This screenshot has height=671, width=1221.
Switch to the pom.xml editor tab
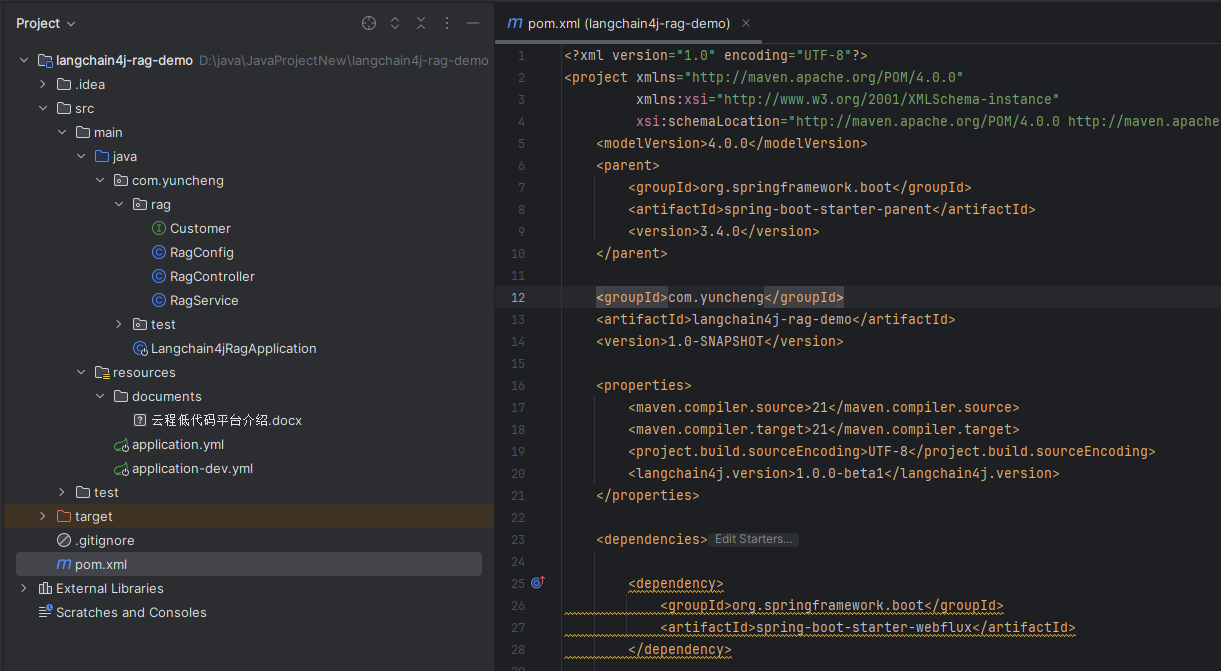[x=629, y=23]
